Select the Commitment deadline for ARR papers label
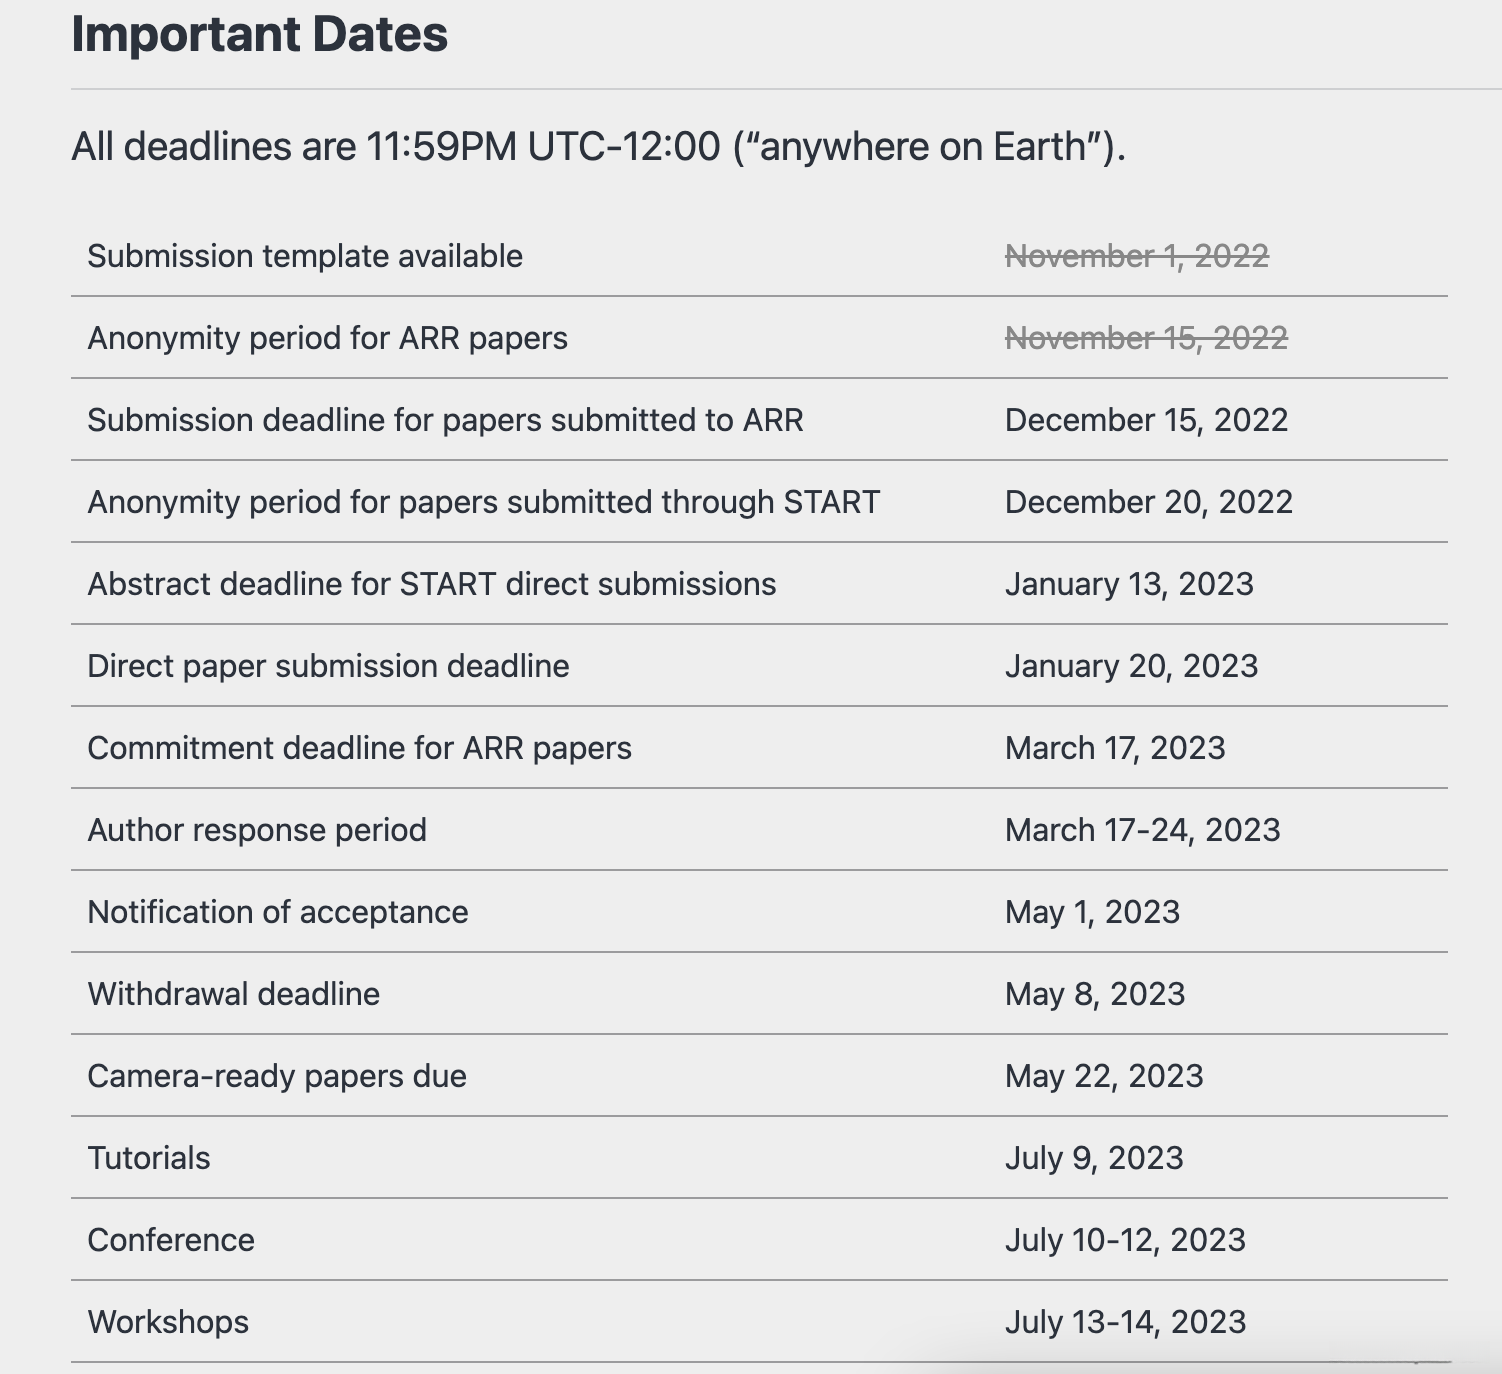This screenshot has height=1374, width=1502. click(x=359, y=749)
